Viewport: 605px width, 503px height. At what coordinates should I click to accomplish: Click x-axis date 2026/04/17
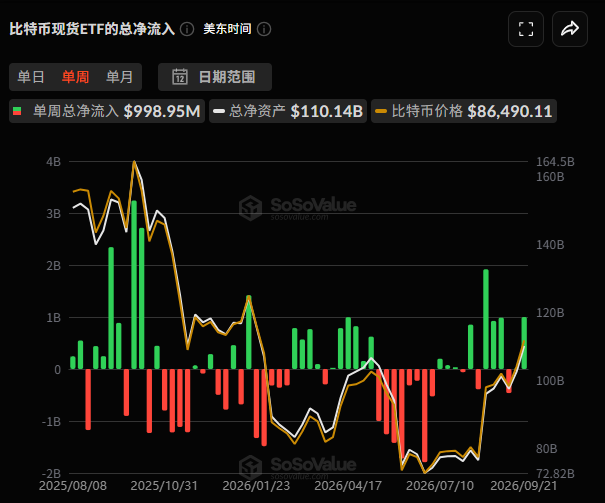348,486
